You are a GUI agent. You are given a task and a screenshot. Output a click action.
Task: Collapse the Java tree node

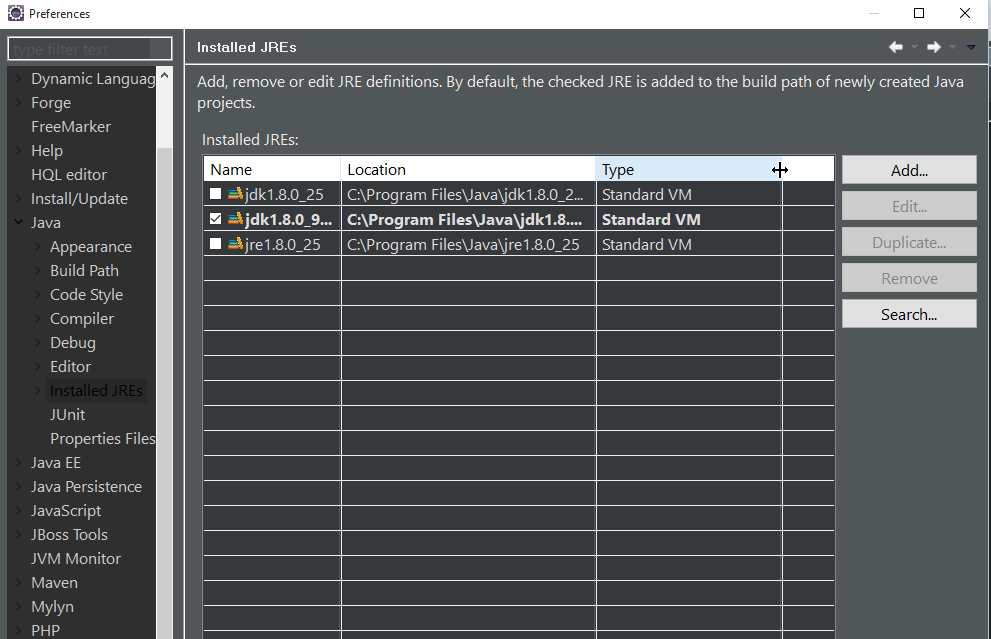point(18,222)
